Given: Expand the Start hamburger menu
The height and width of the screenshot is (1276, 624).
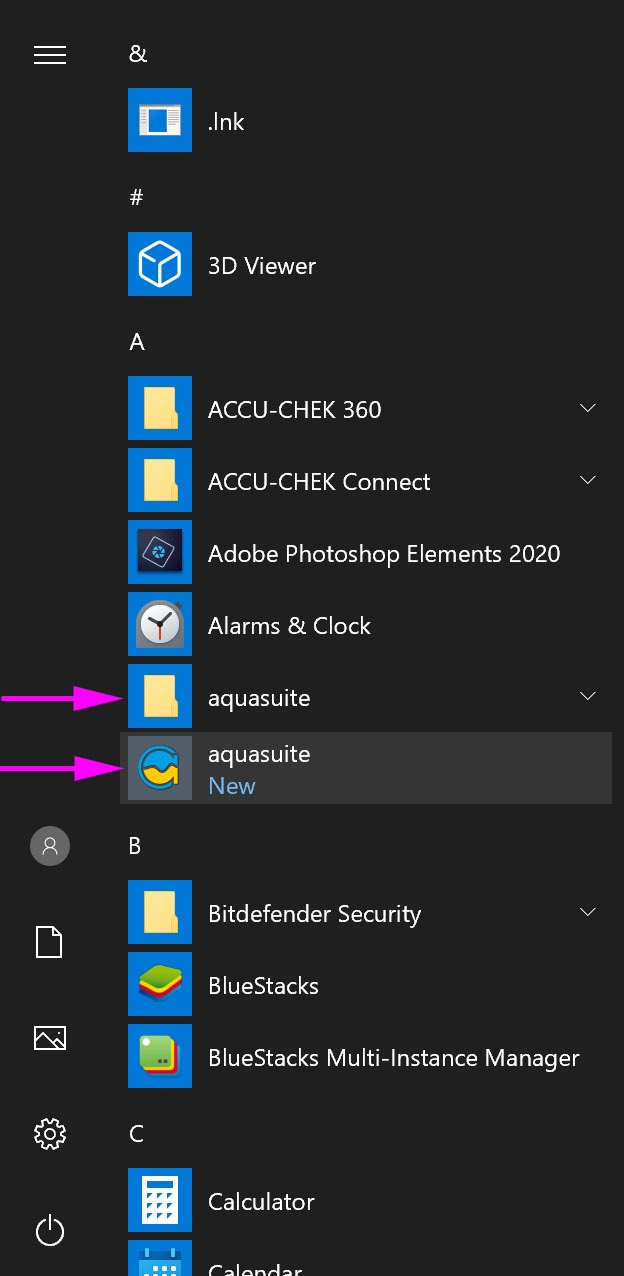Looking at the screenshot, I should coord(50,55).
